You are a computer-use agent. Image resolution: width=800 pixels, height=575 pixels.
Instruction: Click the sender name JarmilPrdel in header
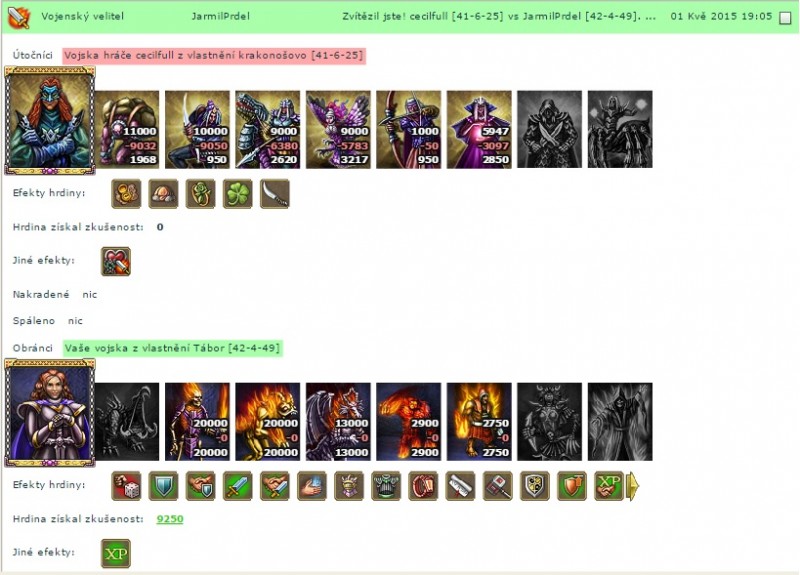pos(220,16)
